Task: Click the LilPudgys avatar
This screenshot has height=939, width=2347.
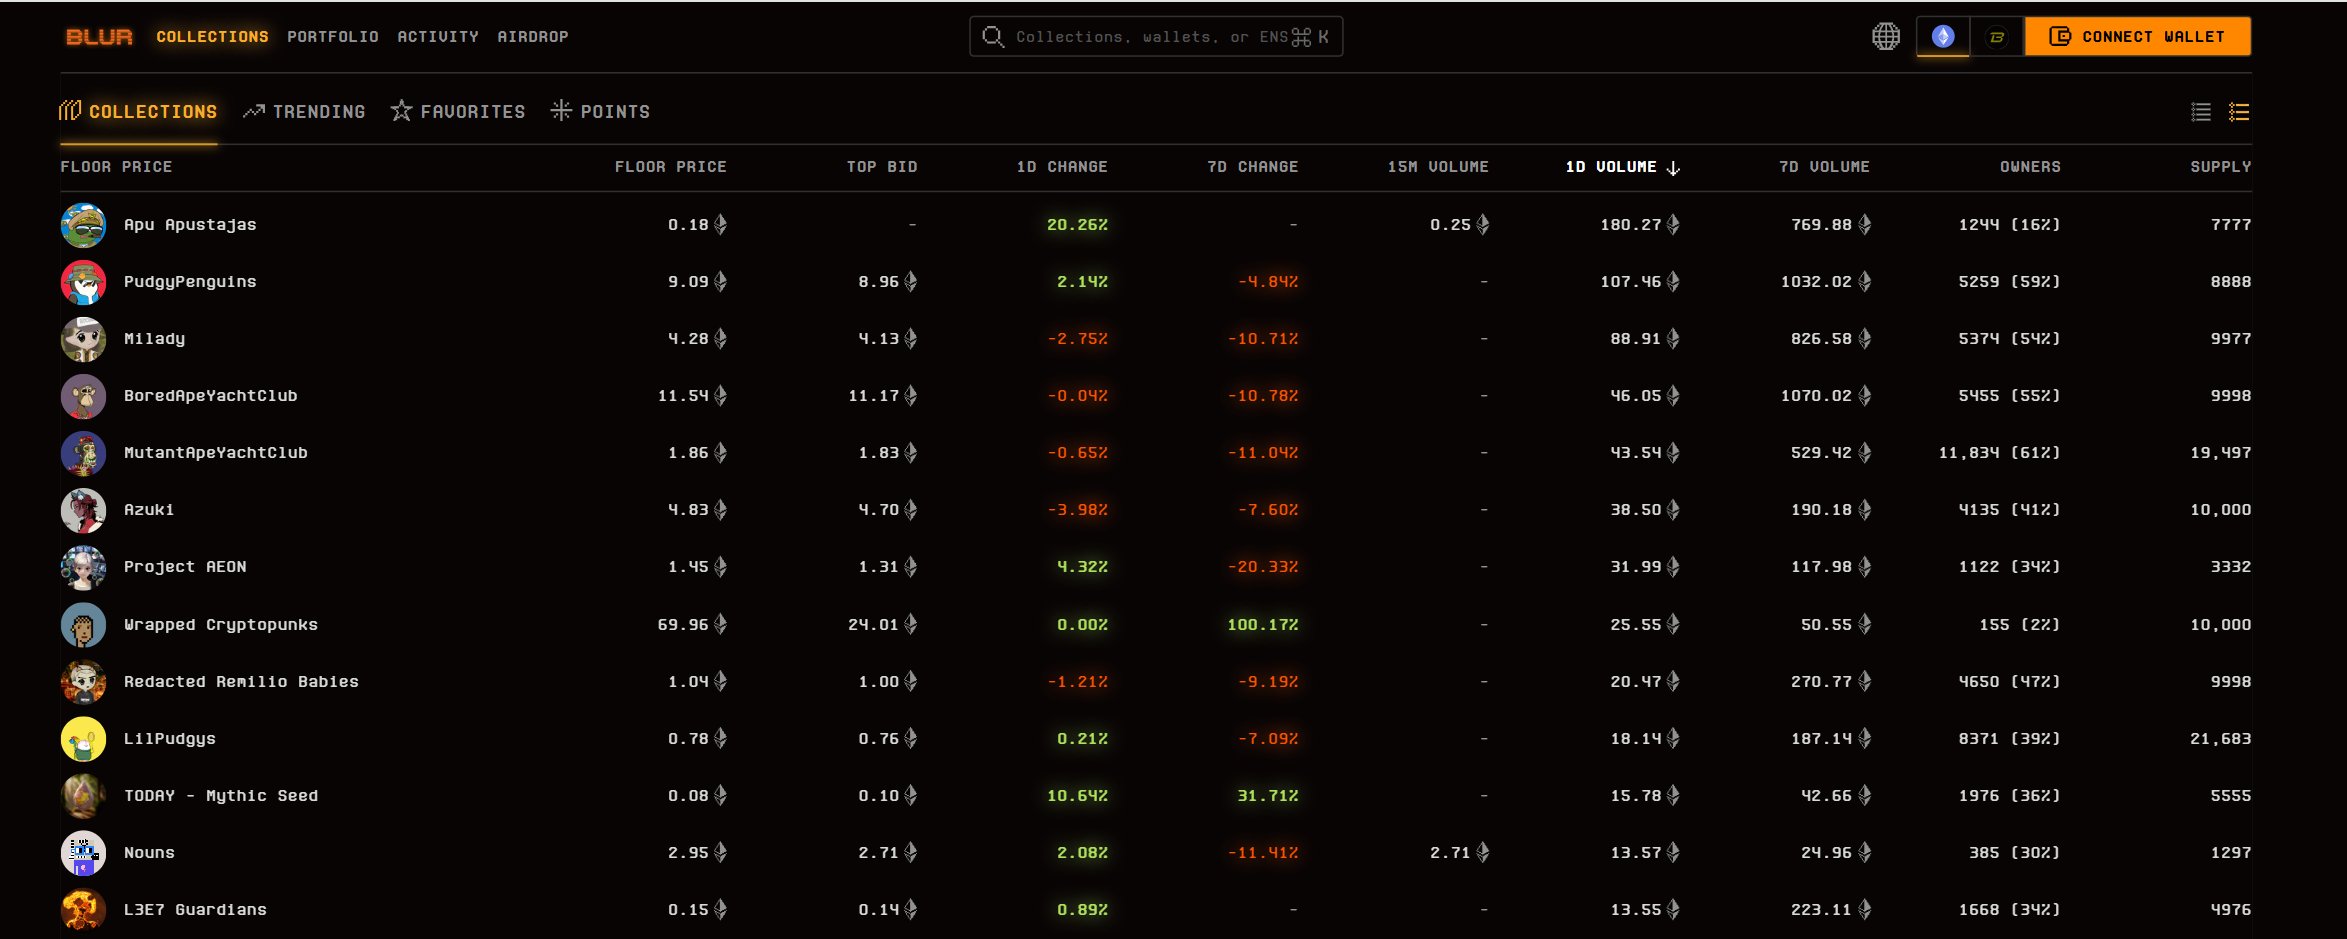Action: click(83, 739)
